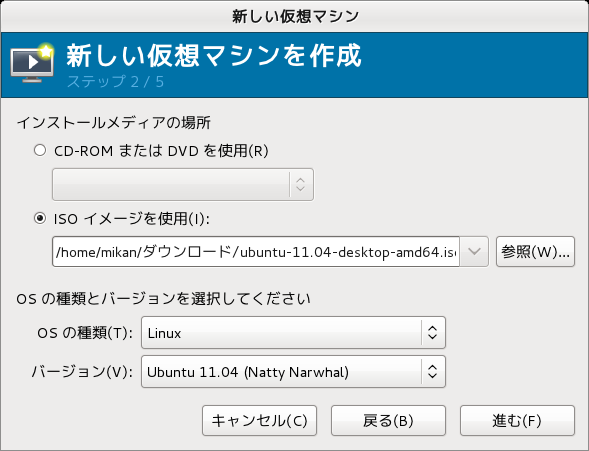
Task: Proceed with the 進む(F) button
Action: click(517, 421)
